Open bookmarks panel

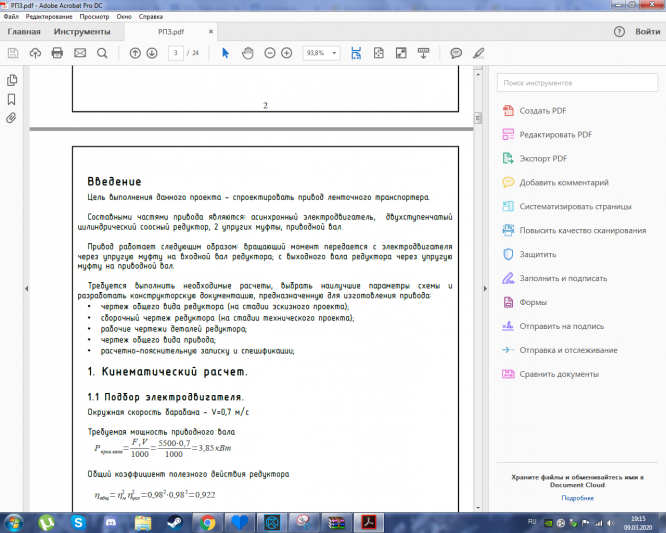coord(11,99)
